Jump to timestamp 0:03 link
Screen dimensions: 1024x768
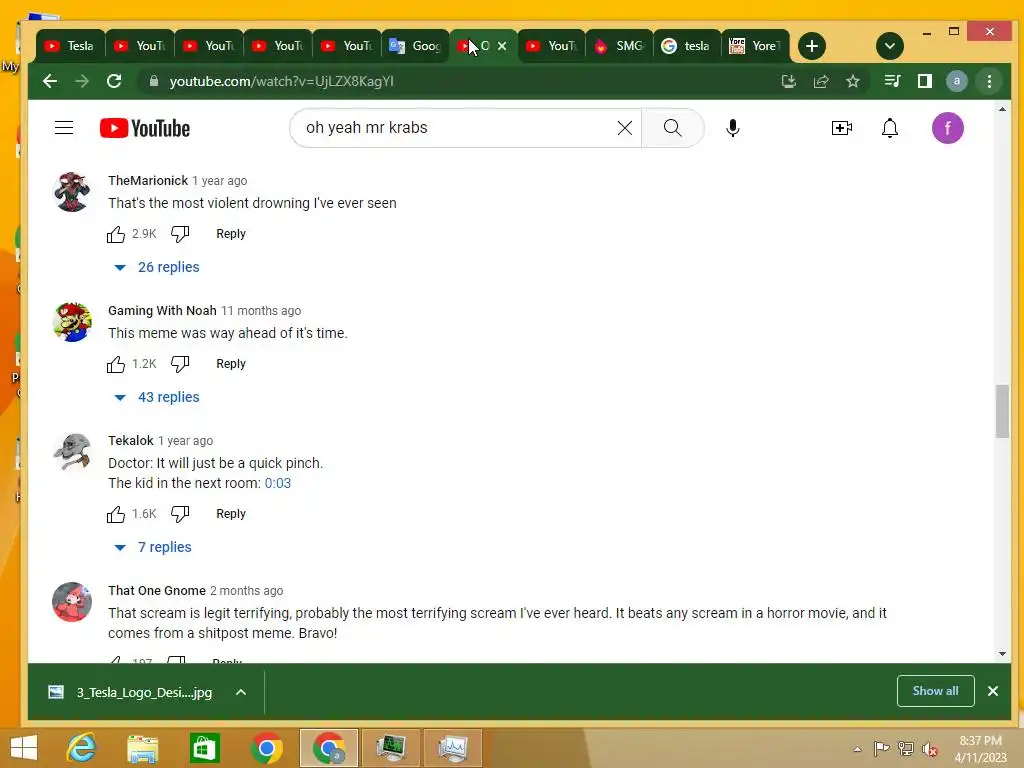278,483
